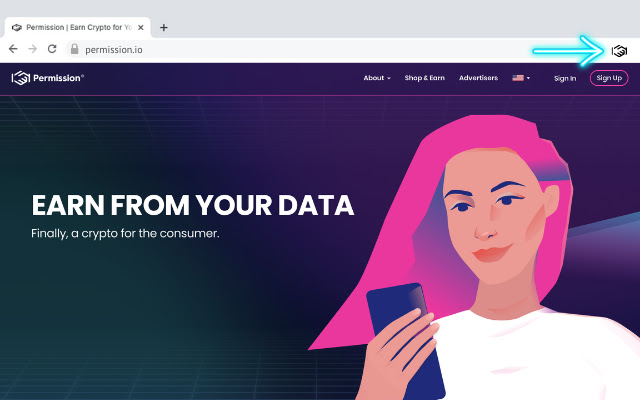This screenshot has height=400, width=640.
Task: Click the Permission wordmark text in header
Action: (58, 78)
